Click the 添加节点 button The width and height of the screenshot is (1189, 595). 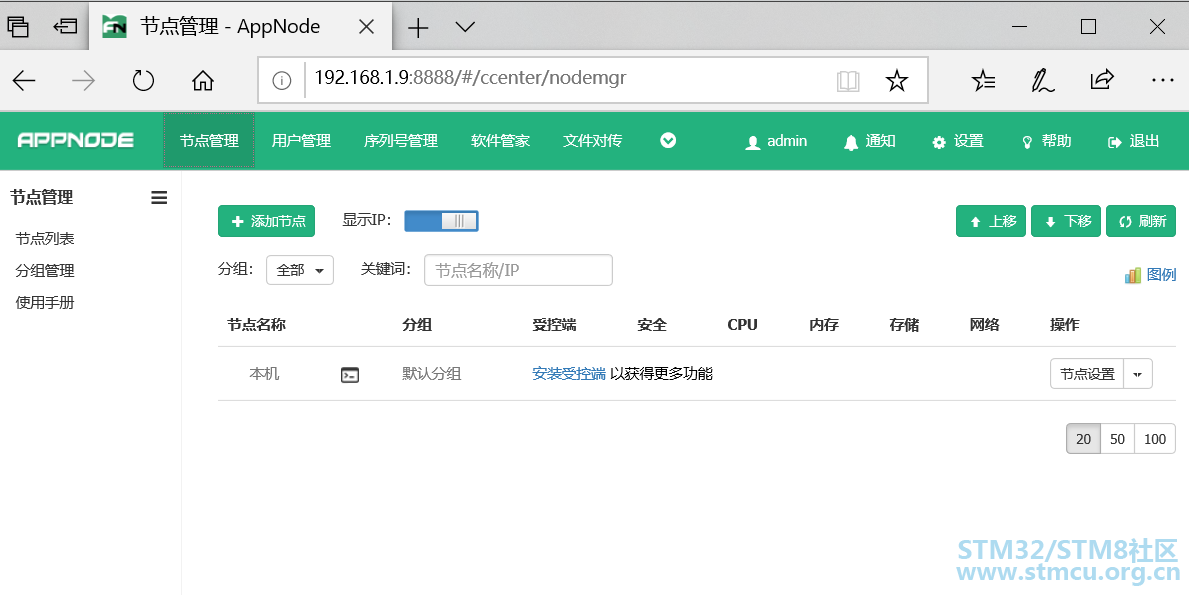point(266,221)
